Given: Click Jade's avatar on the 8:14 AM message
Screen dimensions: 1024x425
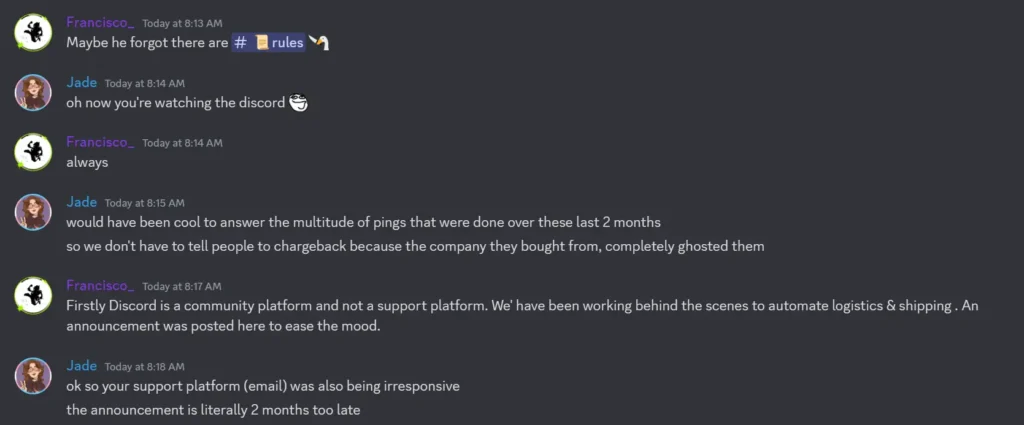Looking at the screenshot, I should click(x=33, y=92).
